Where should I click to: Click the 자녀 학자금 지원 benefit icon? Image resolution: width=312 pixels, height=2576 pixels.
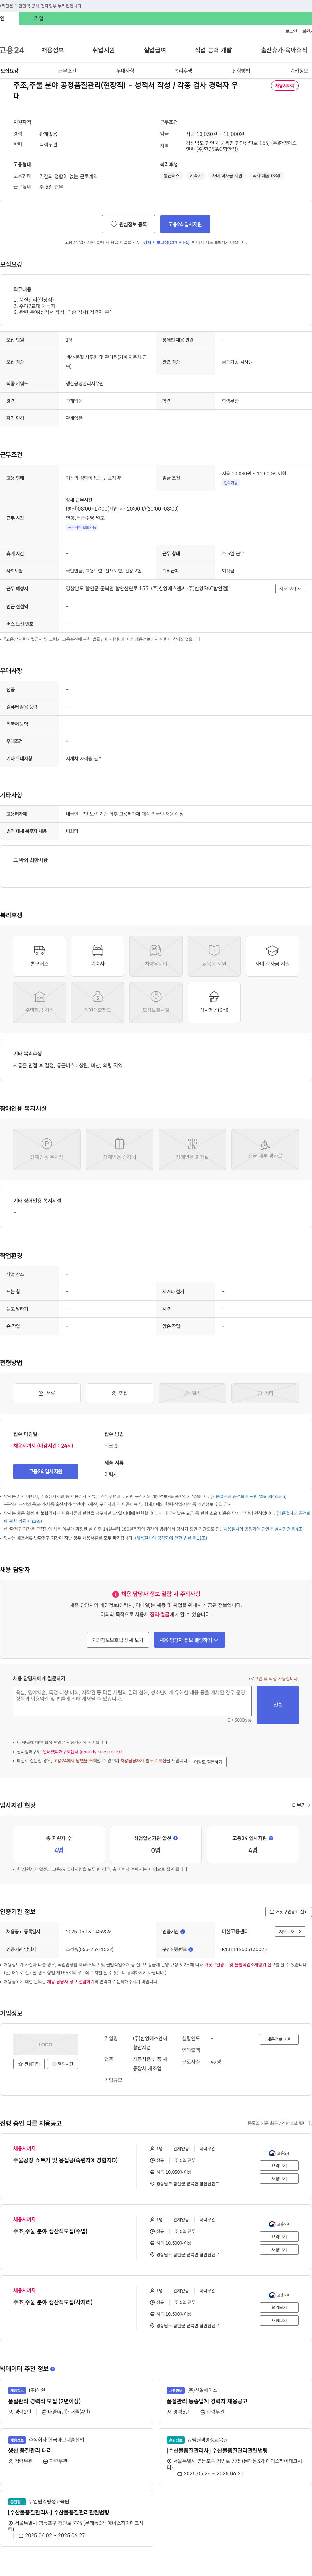coord(272,956)
